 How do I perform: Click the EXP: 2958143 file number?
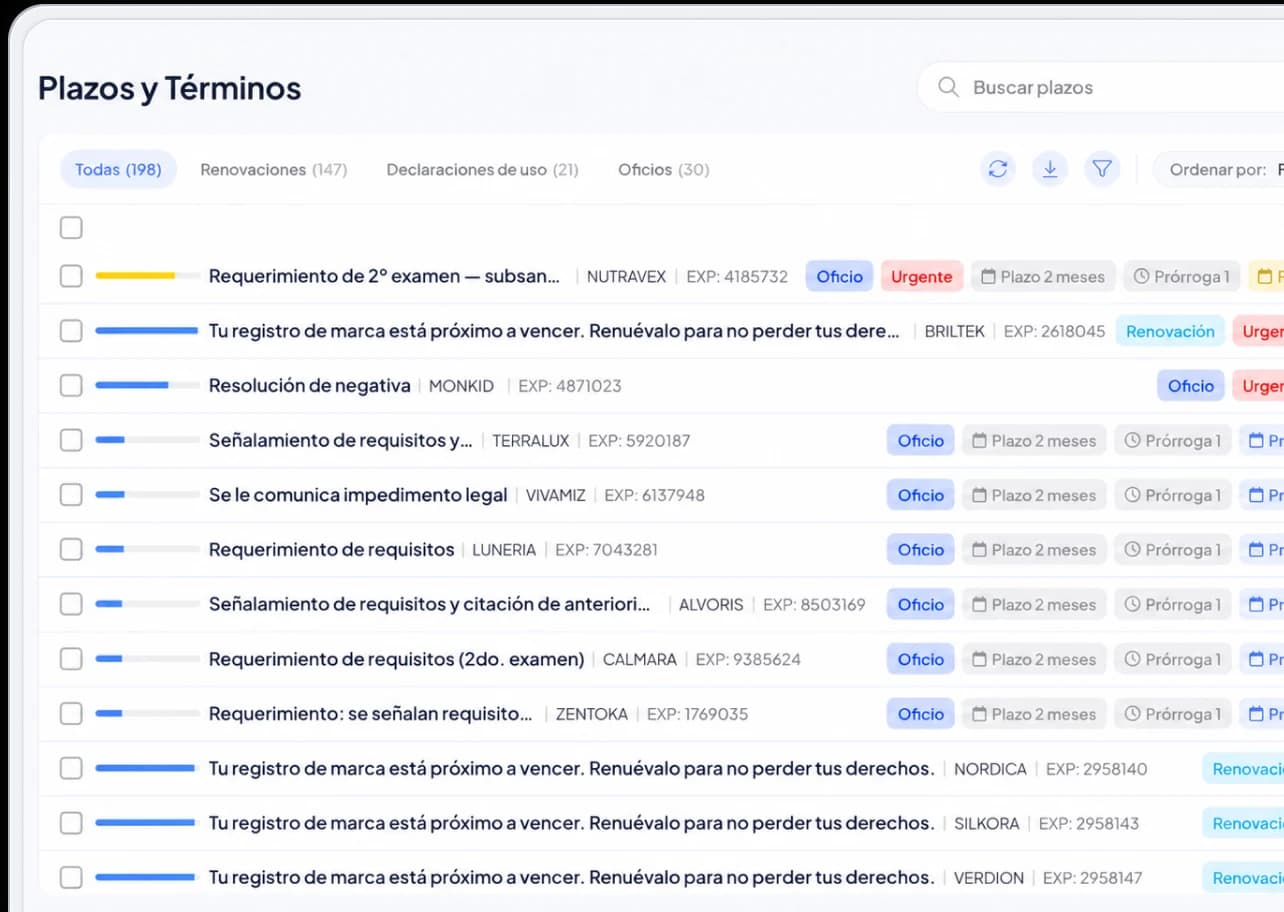click(1089, 824)
